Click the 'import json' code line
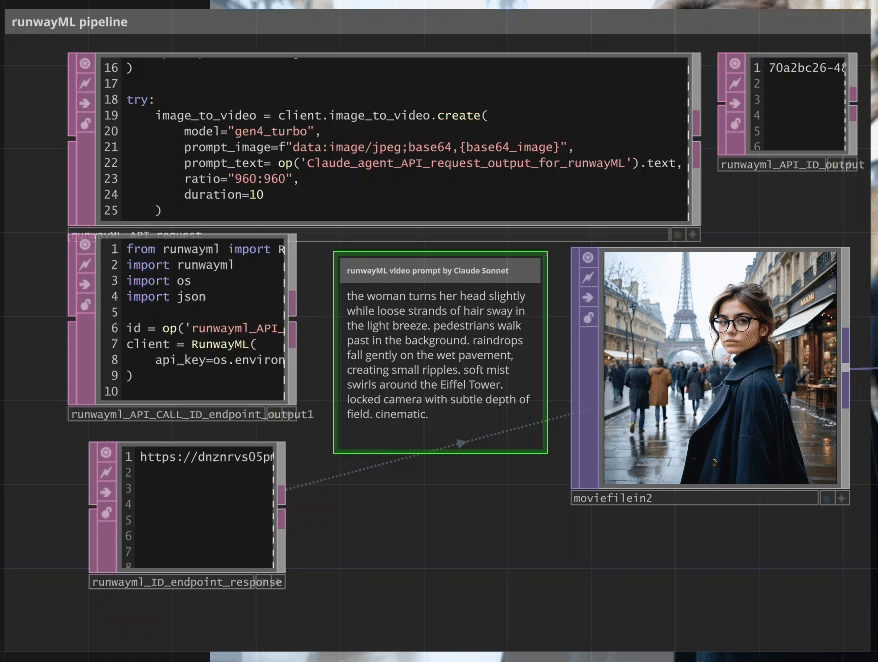 click(x=166, y=296)
